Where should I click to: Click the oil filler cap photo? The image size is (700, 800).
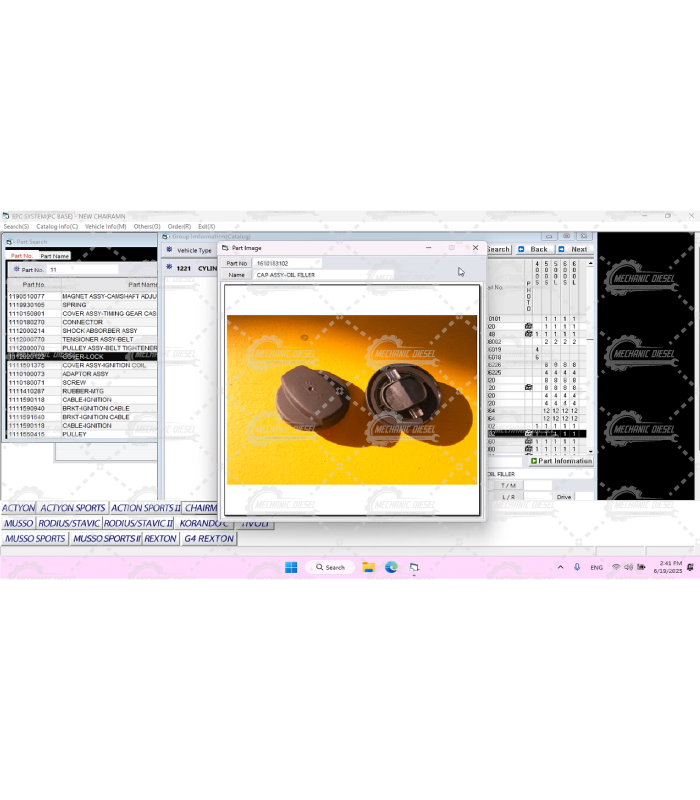click(352, 400)
